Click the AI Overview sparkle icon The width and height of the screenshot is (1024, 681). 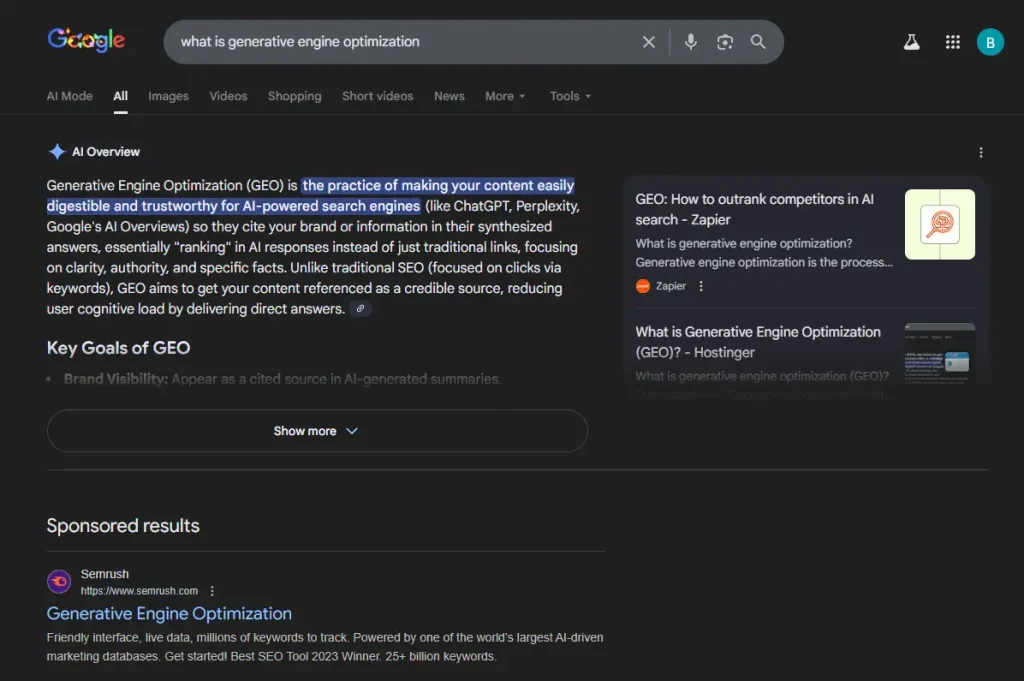[57, 151]
